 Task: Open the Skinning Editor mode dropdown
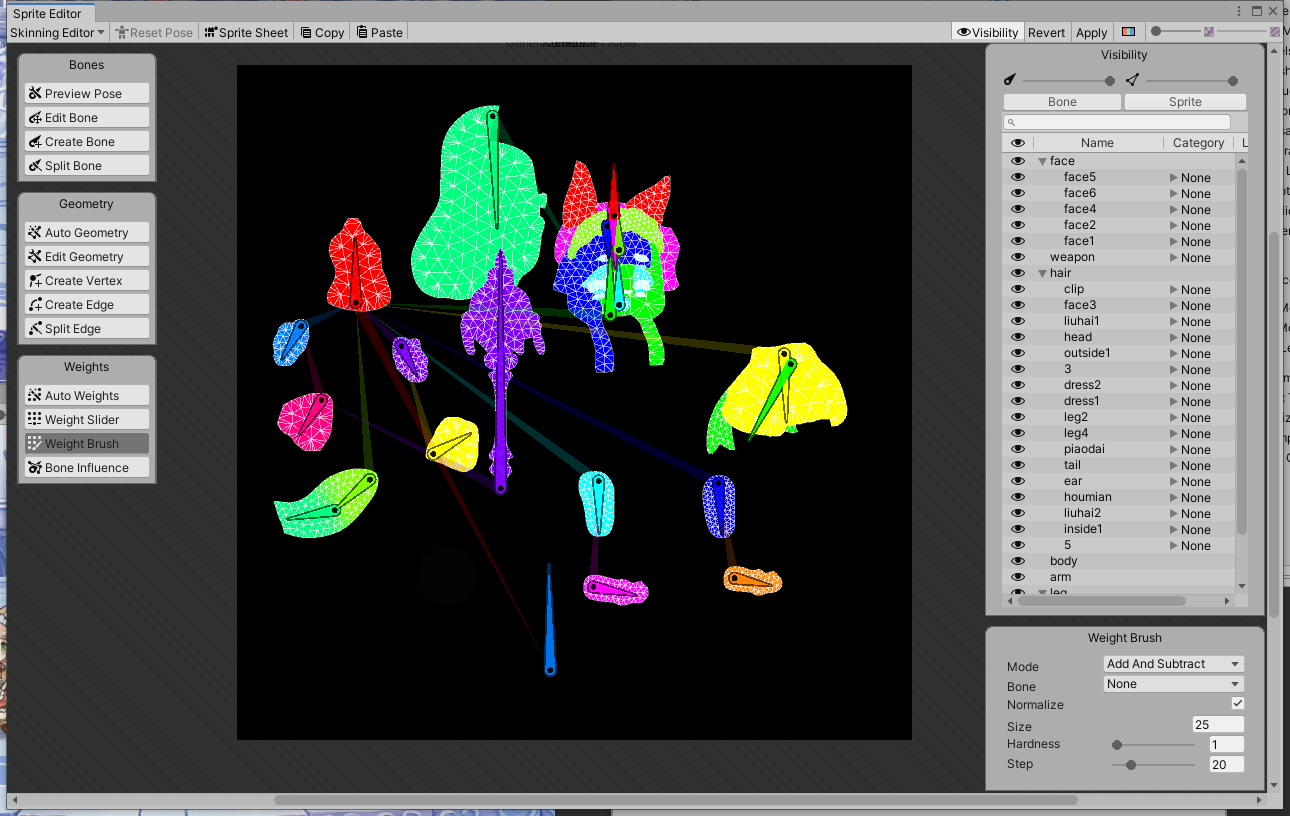(57, 32)
